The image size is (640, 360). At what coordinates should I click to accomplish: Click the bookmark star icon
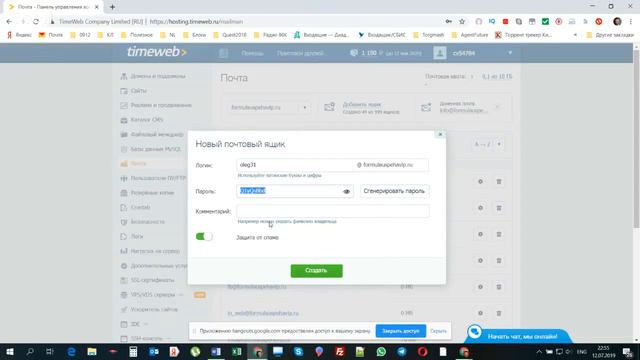coord(462,22)
